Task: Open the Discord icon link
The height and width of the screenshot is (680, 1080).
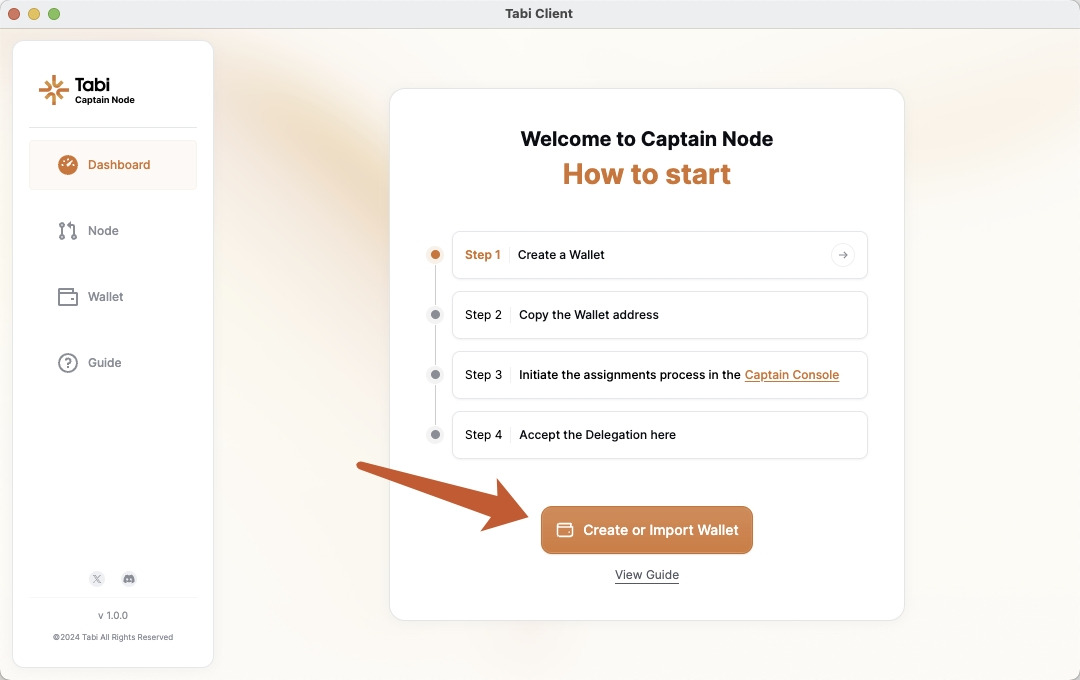Action: pos(129,579)
